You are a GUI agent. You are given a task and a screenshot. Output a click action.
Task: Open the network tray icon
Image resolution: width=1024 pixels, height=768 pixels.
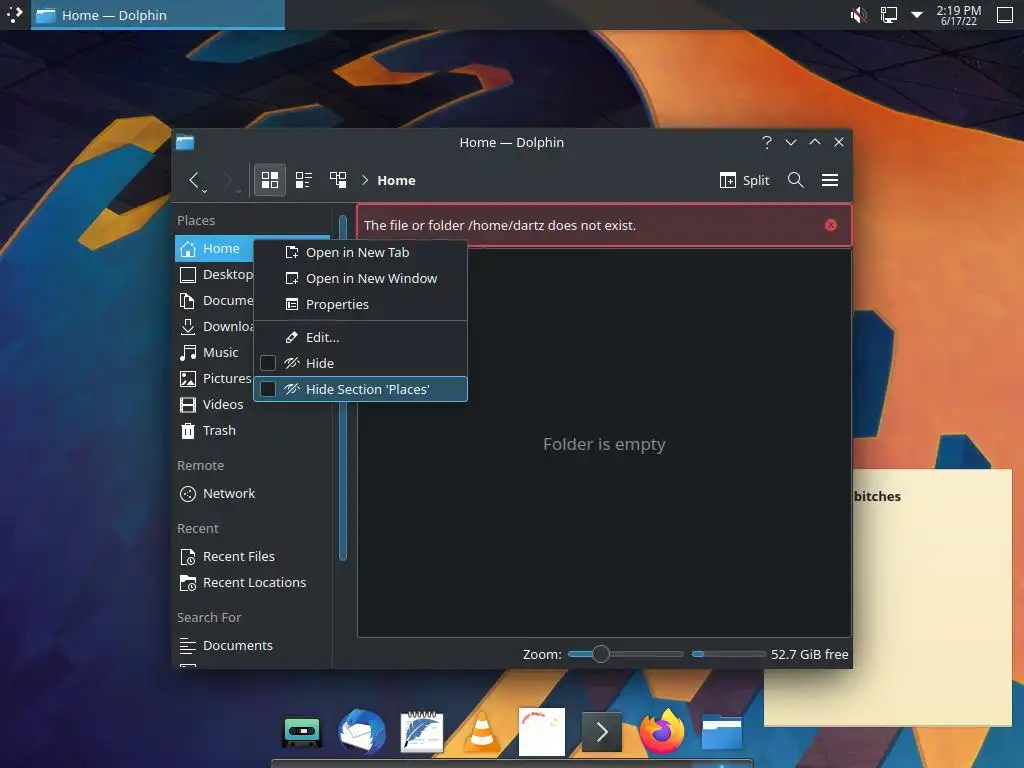coord(888,14)
